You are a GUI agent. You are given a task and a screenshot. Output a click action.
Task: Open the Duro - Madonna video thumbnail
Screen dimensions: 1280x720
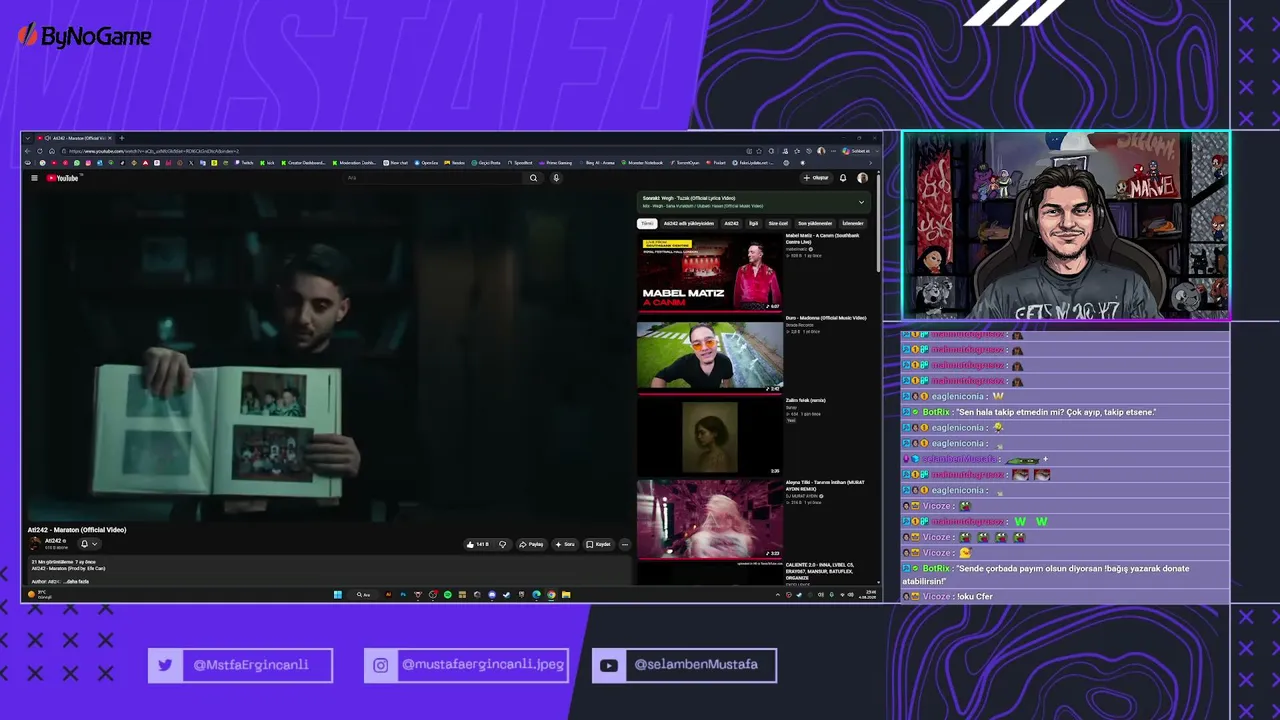tap(710, 354)
